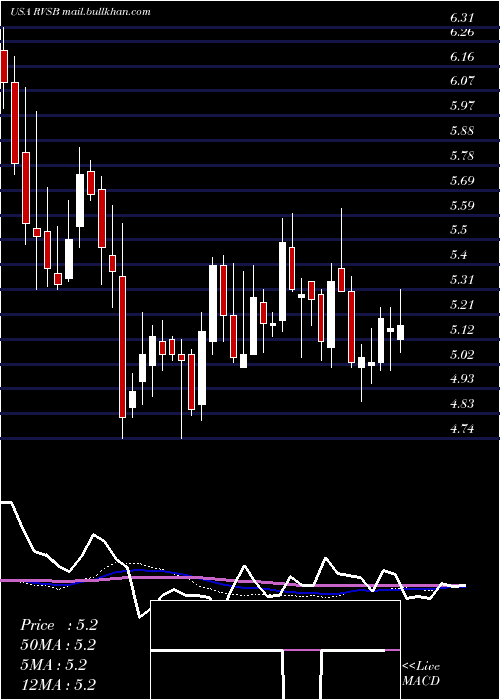Click the 6.26 price axis label
The height and width of the screenshot is (700, 500).
[x=462, y=32]
